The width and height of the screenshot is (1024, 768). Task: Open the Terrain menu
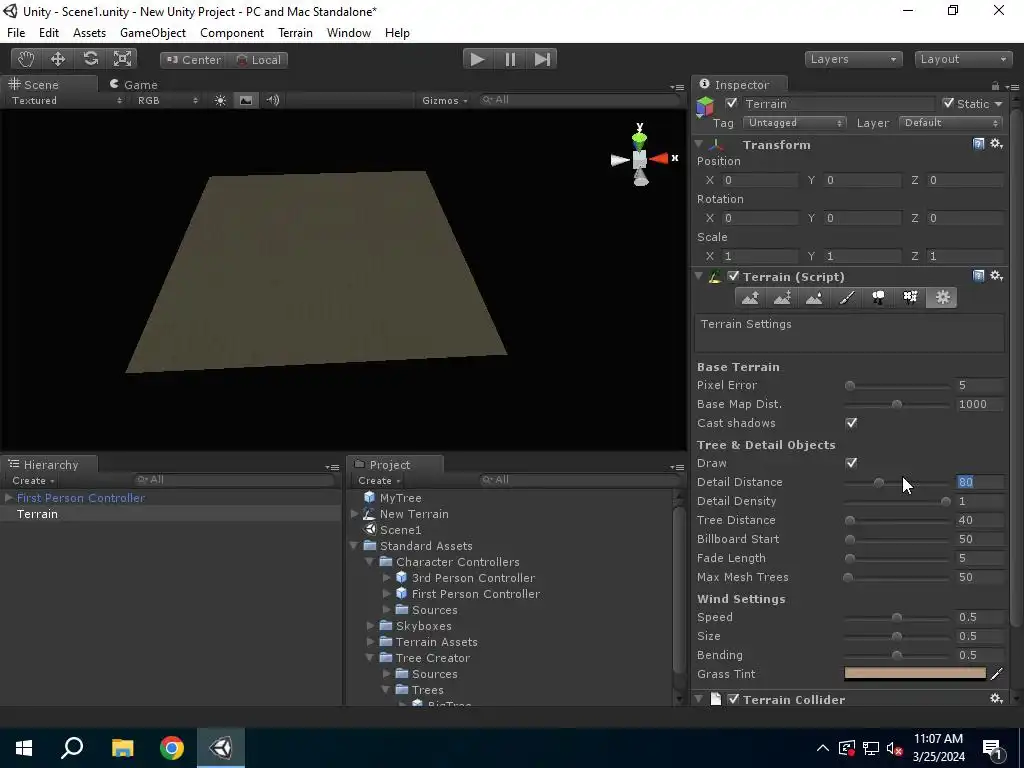(x=295, y=33)
